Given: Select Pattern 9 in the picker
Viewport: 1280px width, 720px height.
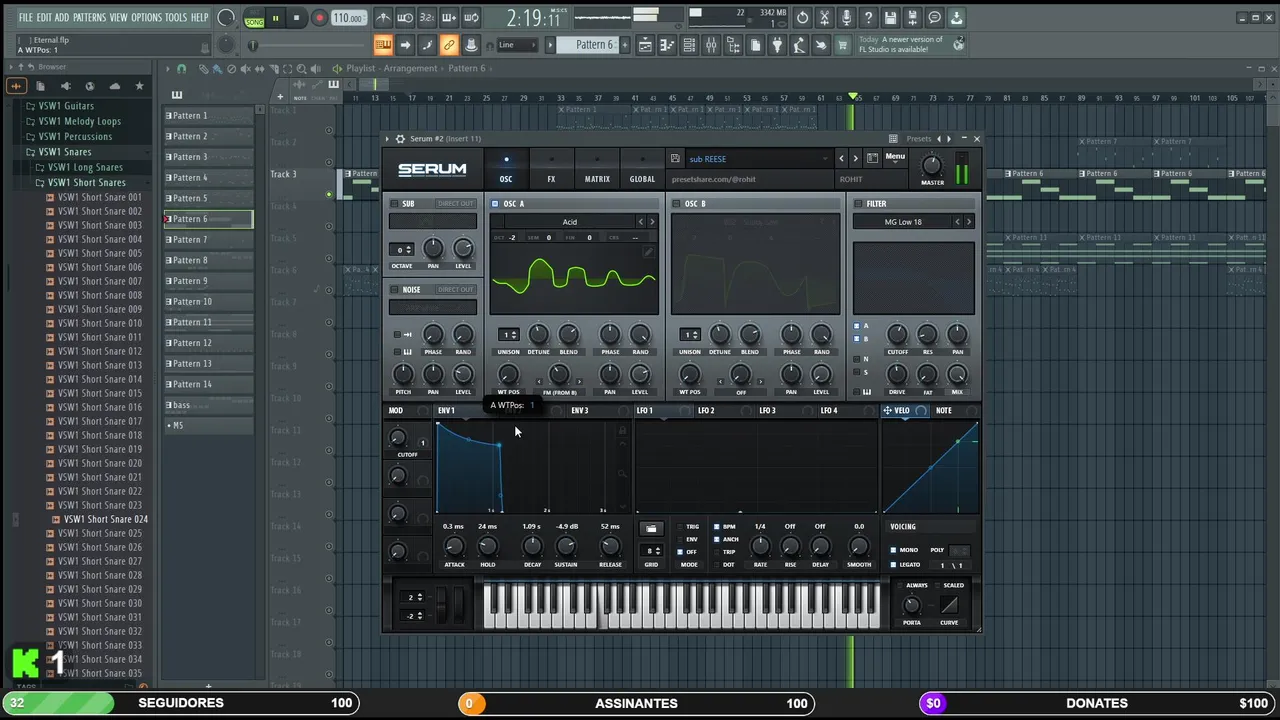Looking at the screenshot, I should pos(207,281).
